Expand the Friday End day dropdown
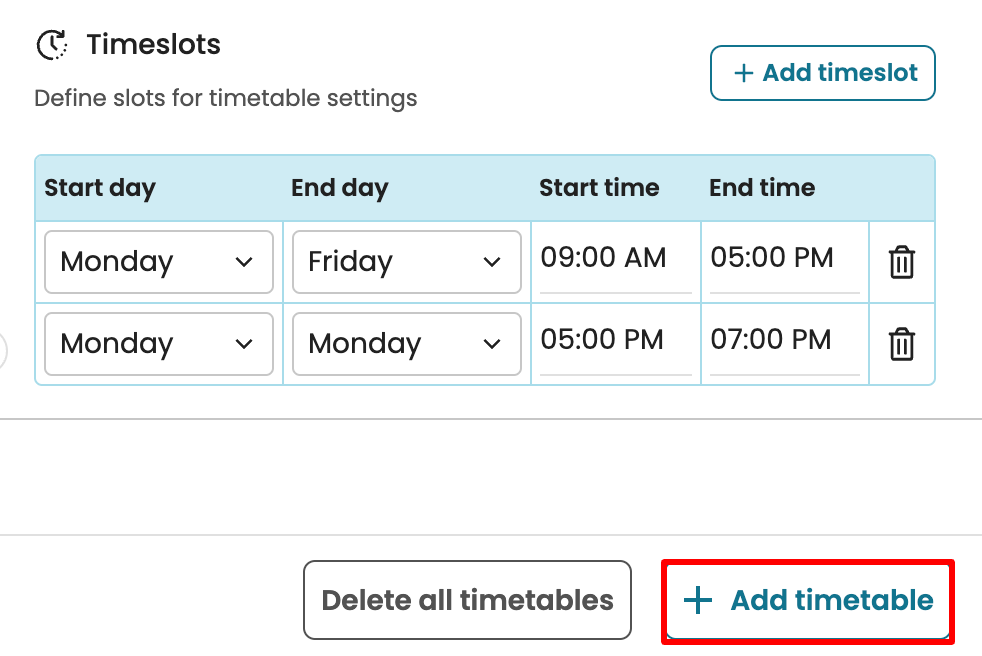This screenshot has height=656, width=982. 406,262
